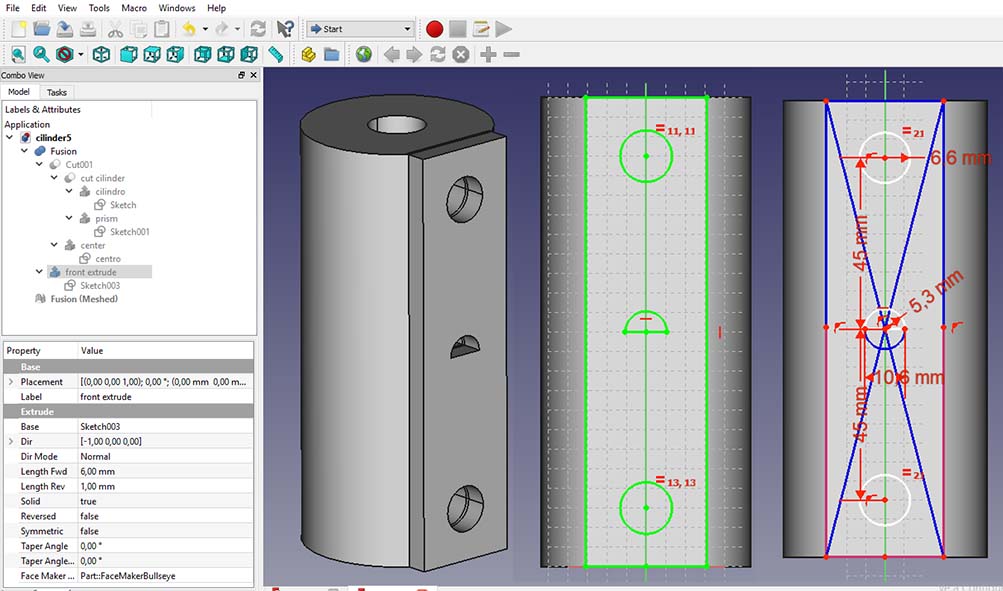Select the Isometric view cube icon
This screenshot has height=591, width=1003.
[102, 54]
